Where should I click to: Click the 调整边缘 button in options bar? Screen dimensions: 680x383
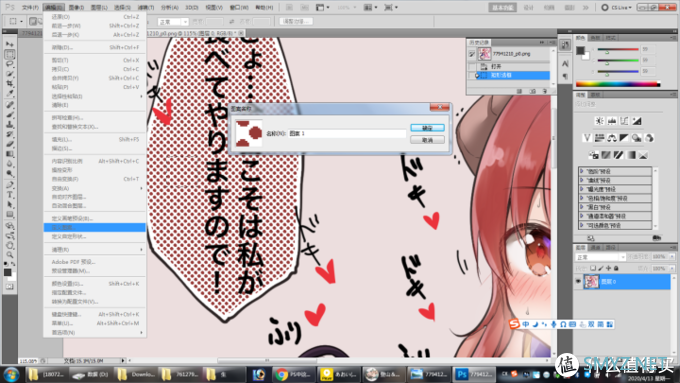coord(296,21)
